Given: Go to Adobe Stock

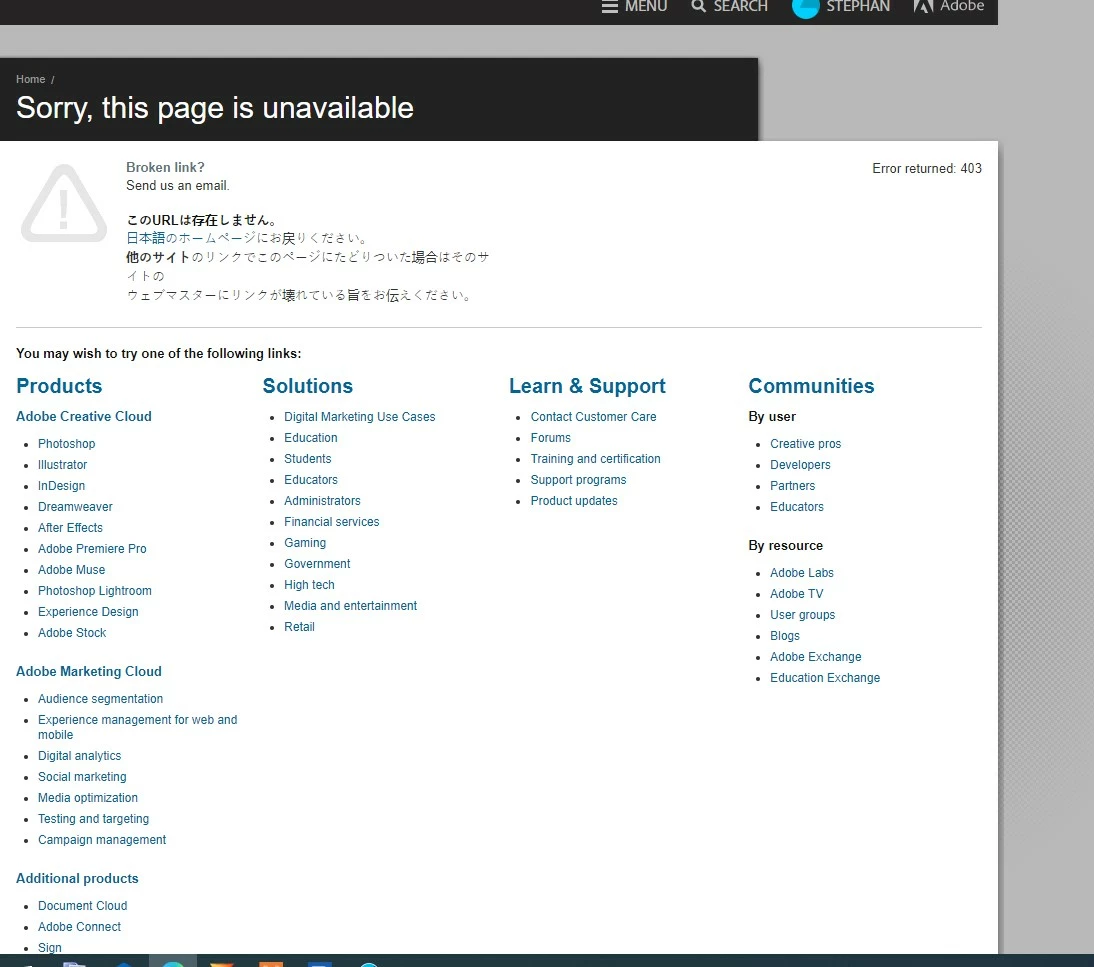Looking at the screenshot, I should pyautogui.click(x=72, y=632).
